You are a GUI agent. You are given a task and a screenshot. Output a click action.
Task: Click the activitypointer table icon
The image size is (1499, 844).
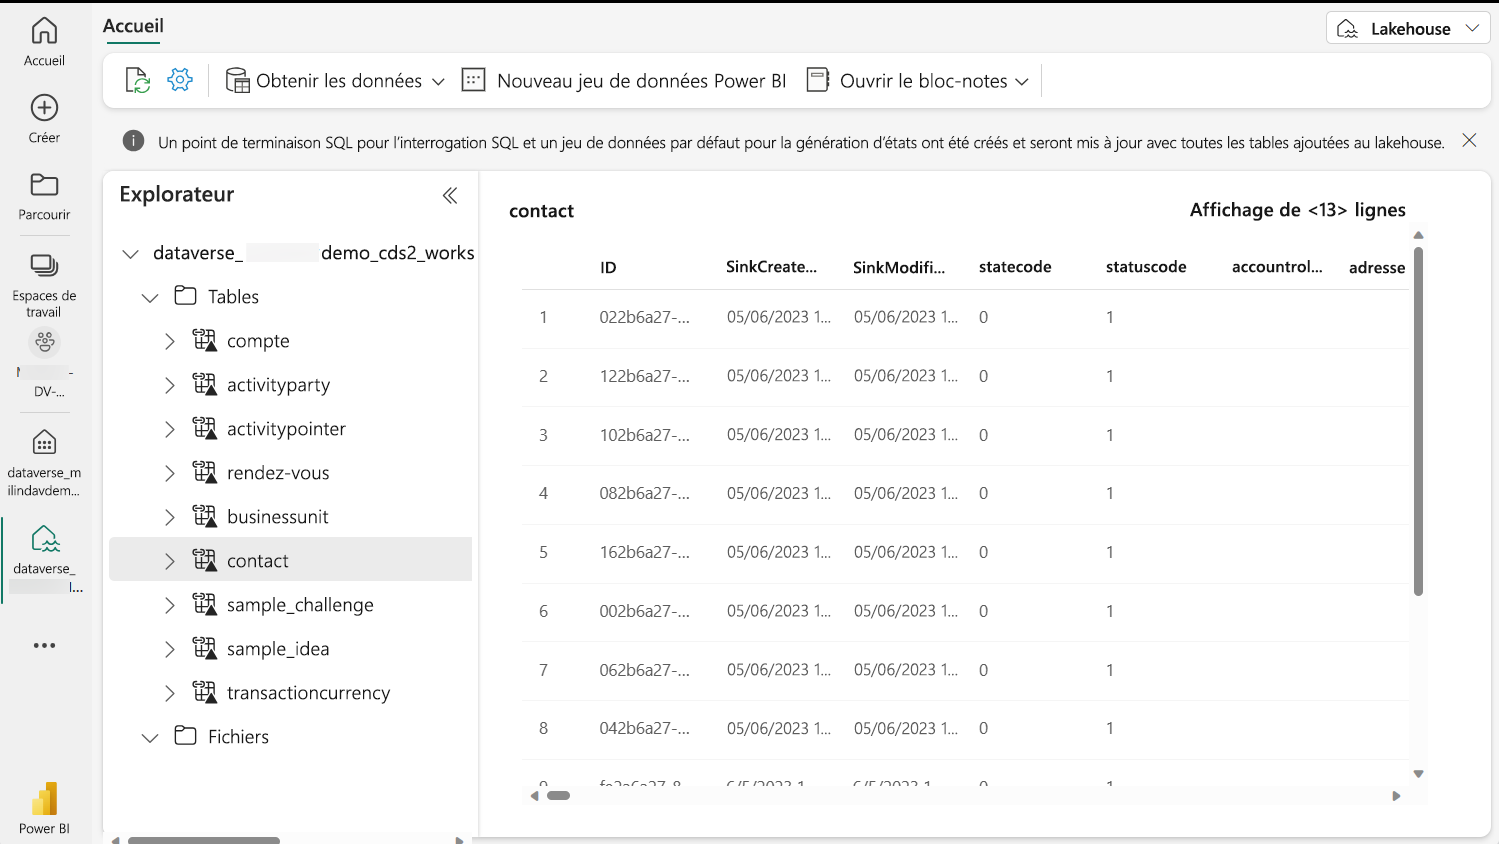204,428
